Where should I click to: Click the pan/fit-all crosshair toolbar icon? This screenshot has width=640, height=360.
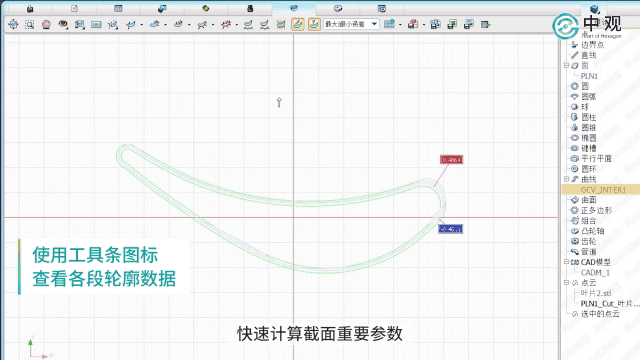(13, 24)
